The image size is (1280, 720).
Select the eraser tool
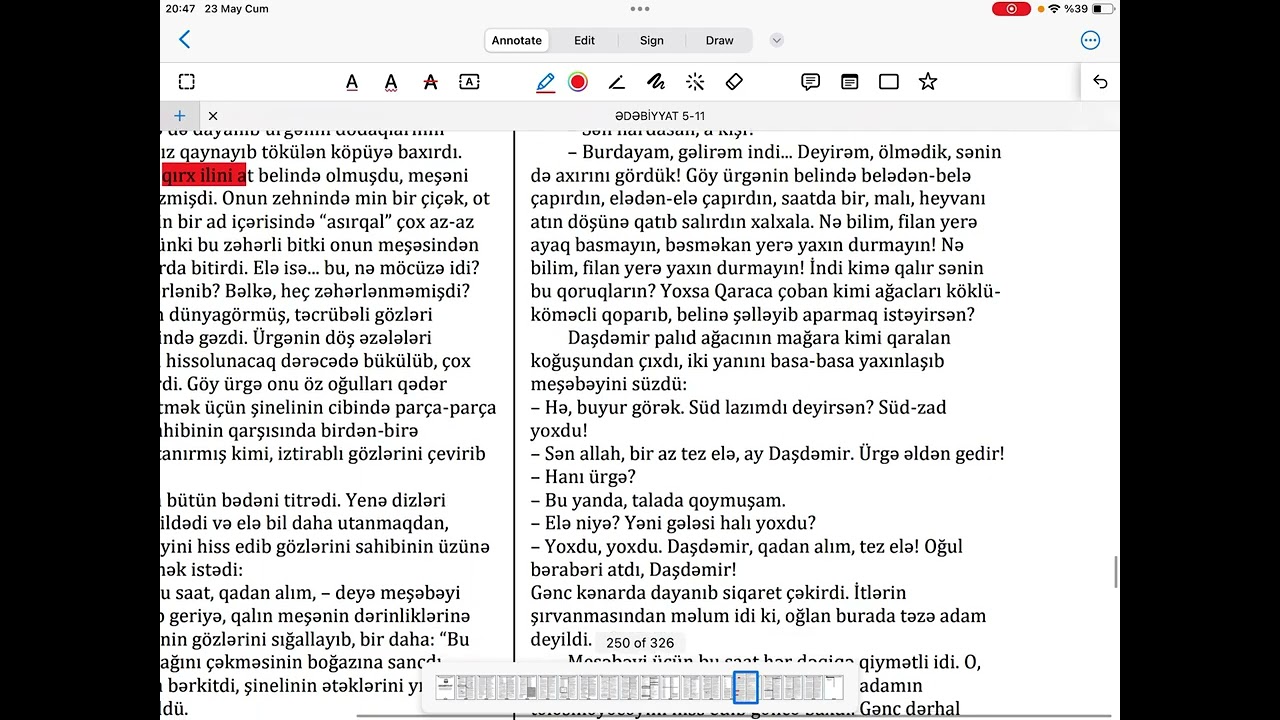[734, 82]
